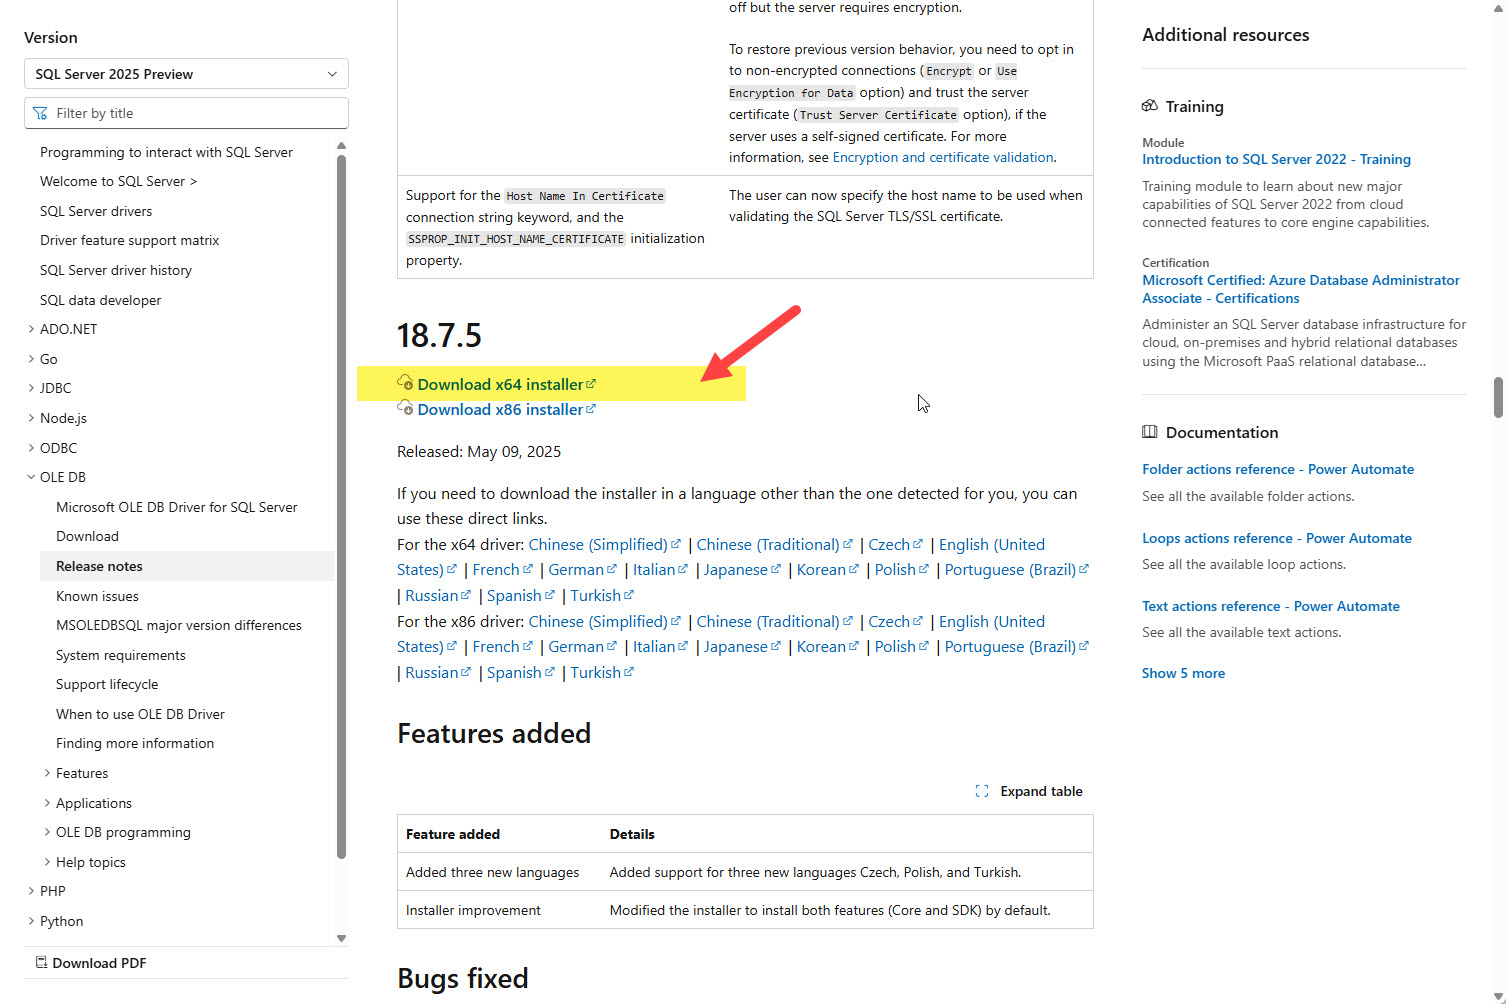
Task: Open Known issues in sidebar
Action: tap(97, 596)
